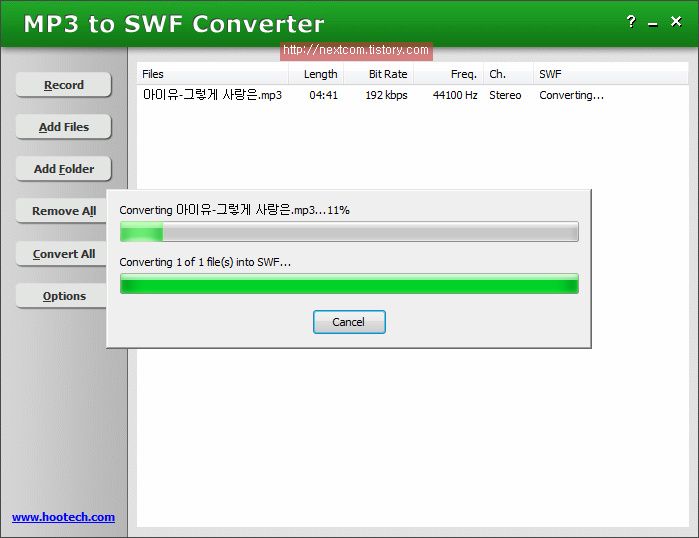Choose the Add Folder button
The width and height of the screenshot is (699, 538).
click(x=63, y=169)
